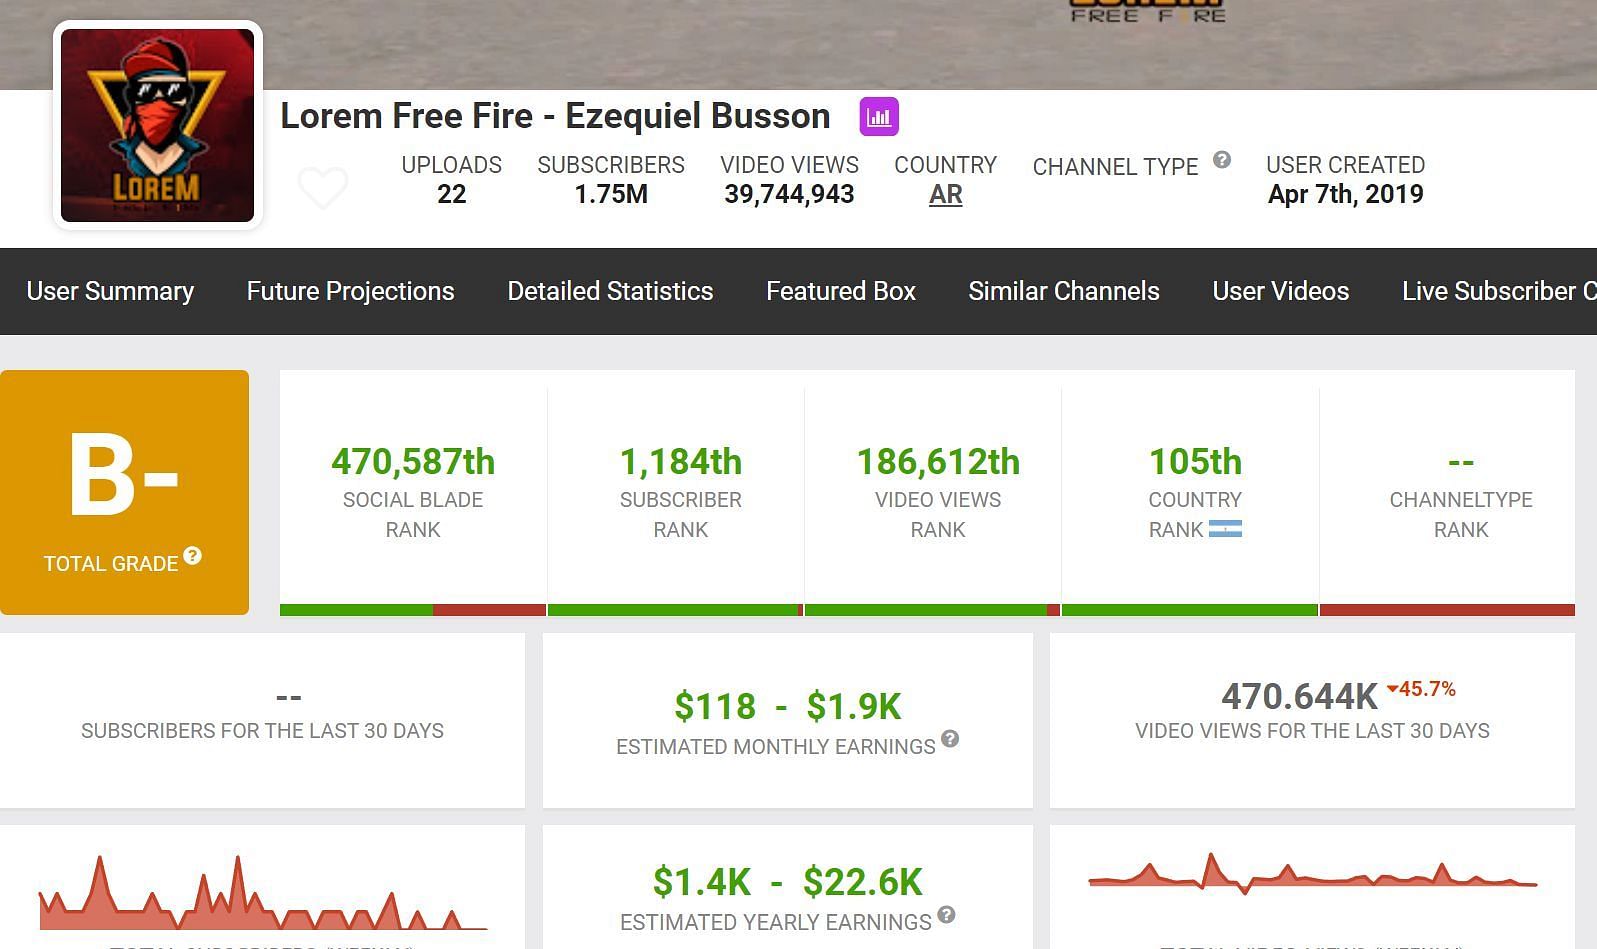Open the Channel Type help icon
Viewport: 1597px width, 949px height.
pos(1222,160)
